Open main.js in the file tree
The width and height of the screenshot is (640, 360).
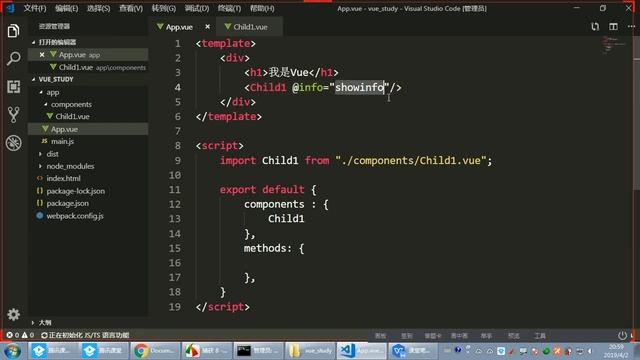(88, 141)
